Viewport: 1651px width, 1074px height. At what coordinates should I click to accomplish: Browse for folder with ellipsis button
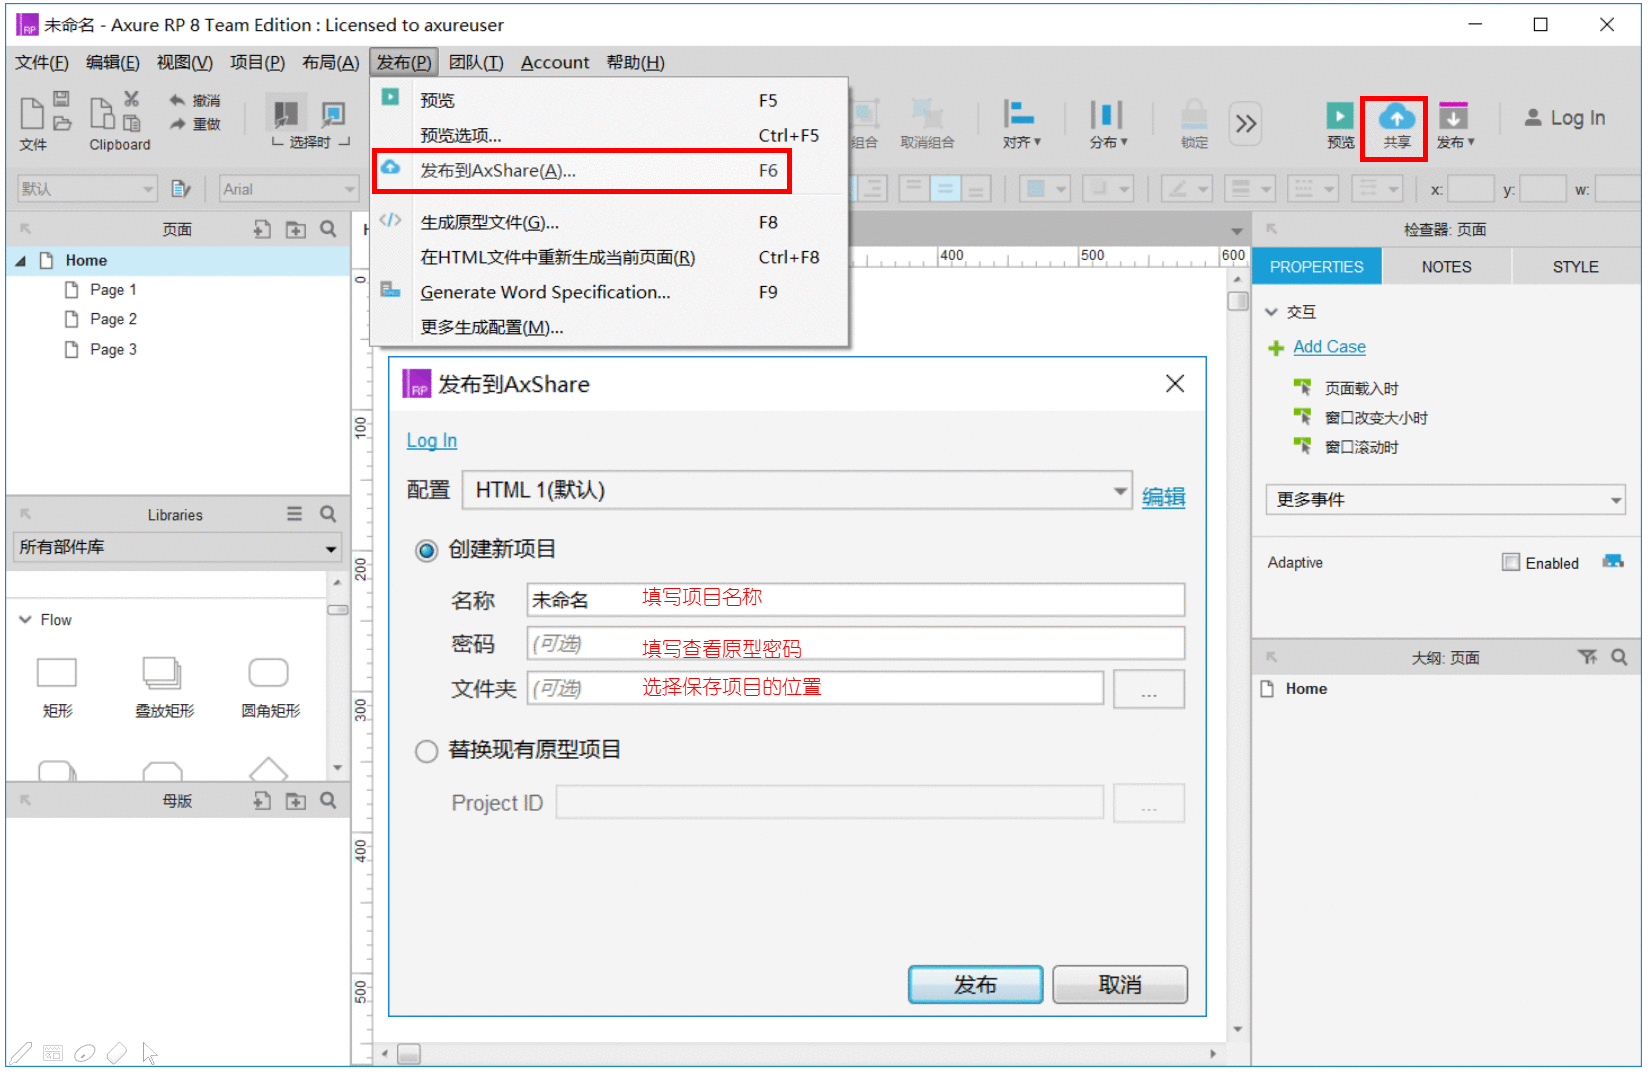tap(1149, 689)
